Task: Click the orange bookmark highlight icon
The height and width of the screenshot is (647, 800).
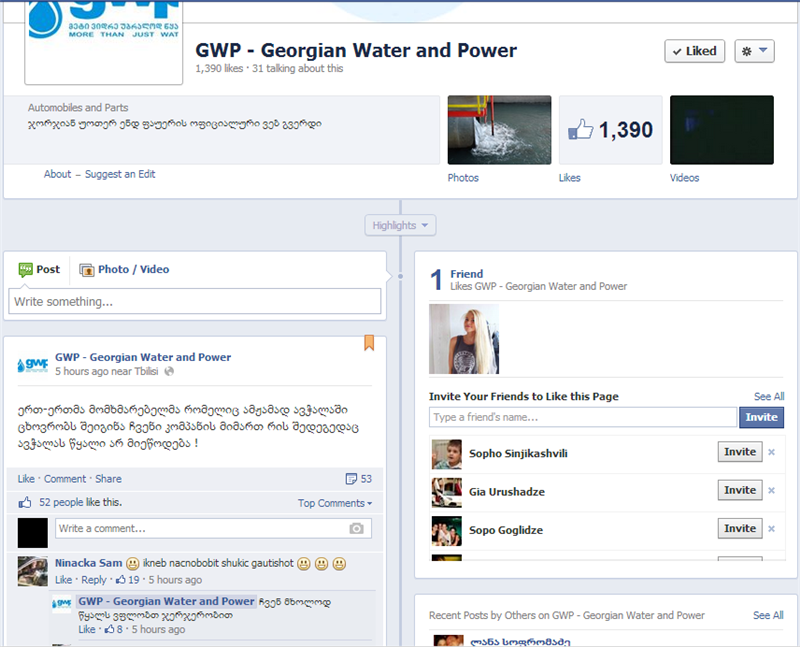Action: click(x=369, y=342)
